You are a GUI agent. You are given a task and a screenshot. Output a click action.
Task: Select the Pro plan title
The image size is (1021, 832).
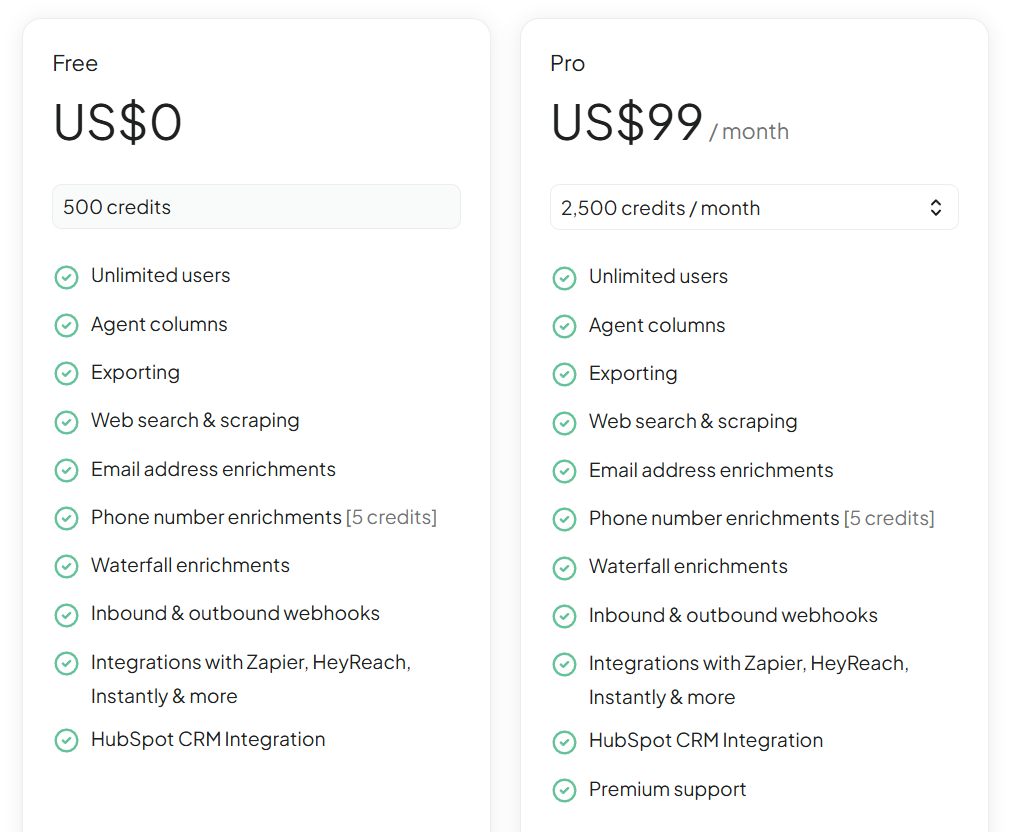click(x=568, y=63)
